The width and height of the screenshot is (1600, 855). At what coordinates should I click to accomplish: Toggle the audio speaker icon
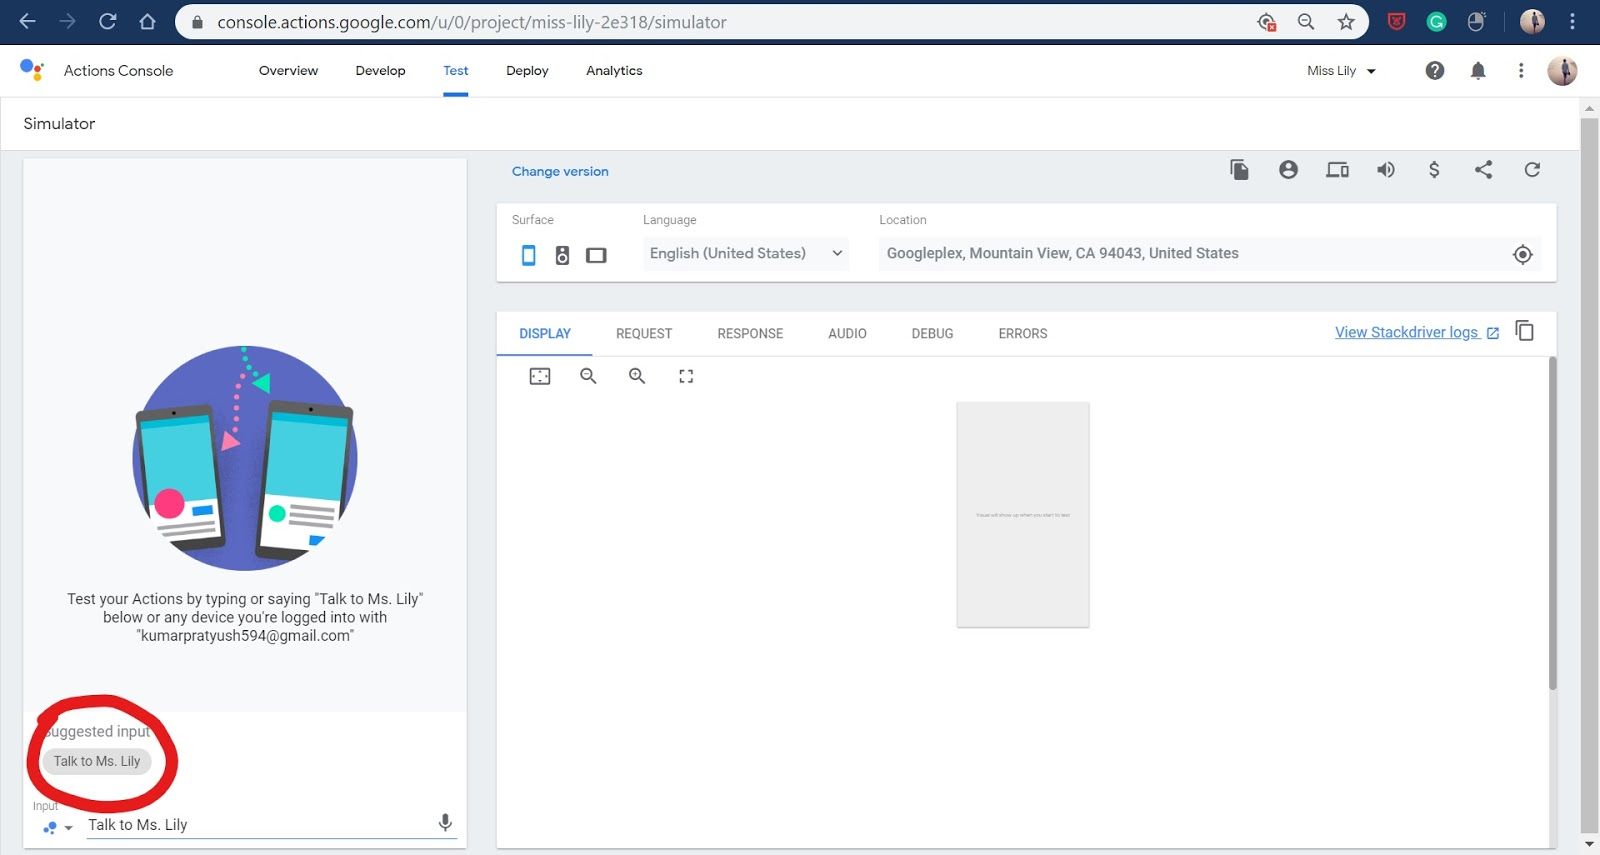coord(1386,169)
